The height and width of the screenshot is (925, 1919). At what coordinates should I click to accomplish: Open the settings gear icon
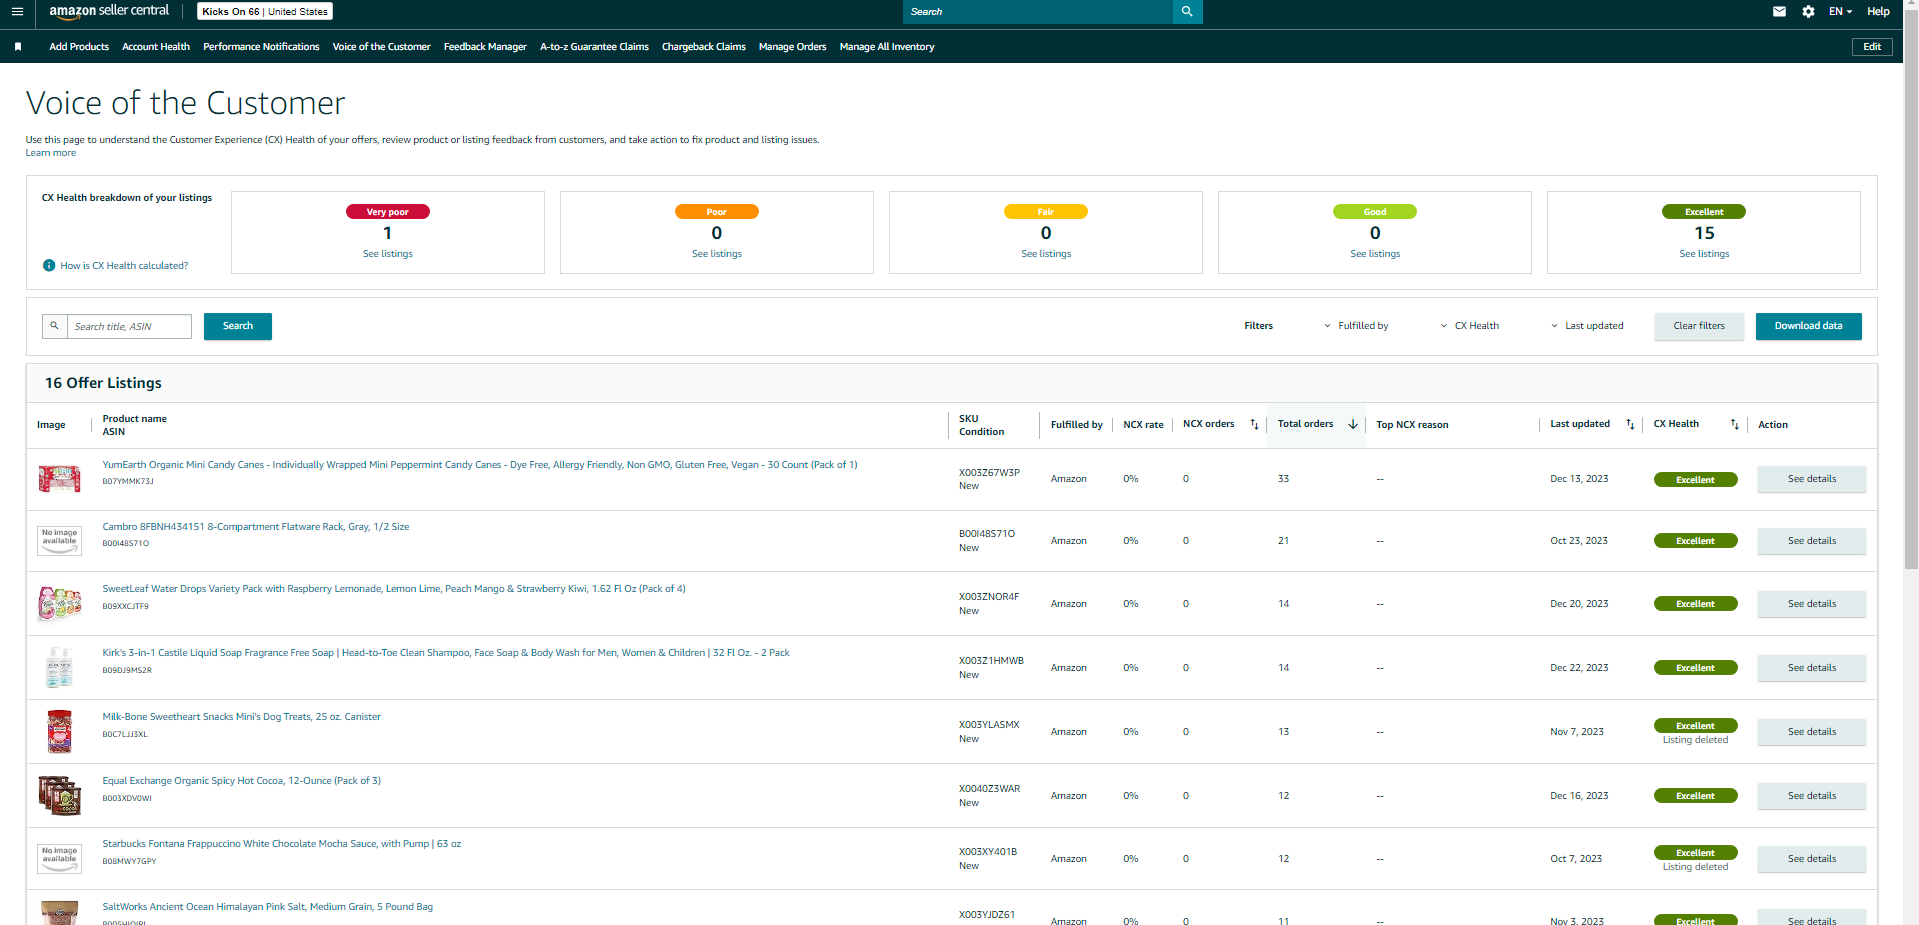1808,12
